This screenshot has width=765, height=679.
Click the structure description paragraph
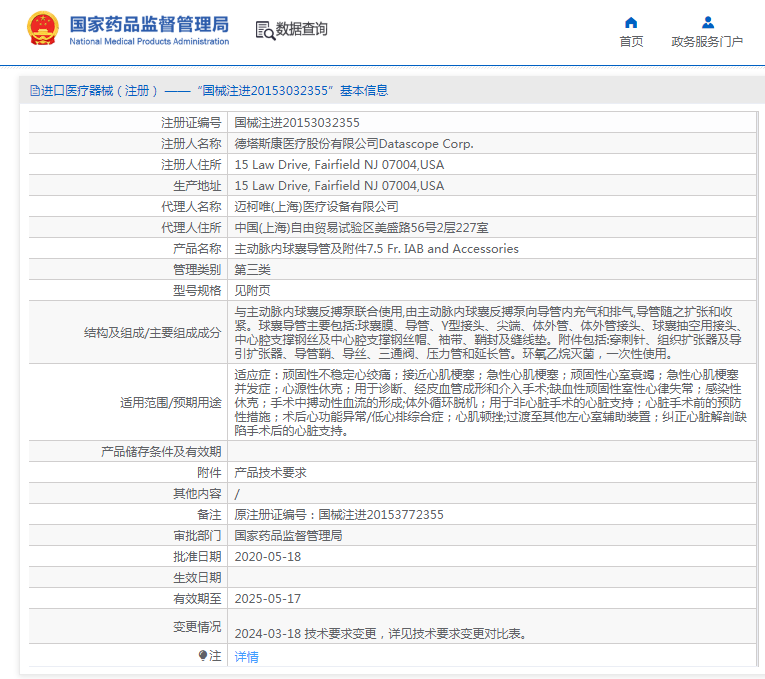[489, 332]
